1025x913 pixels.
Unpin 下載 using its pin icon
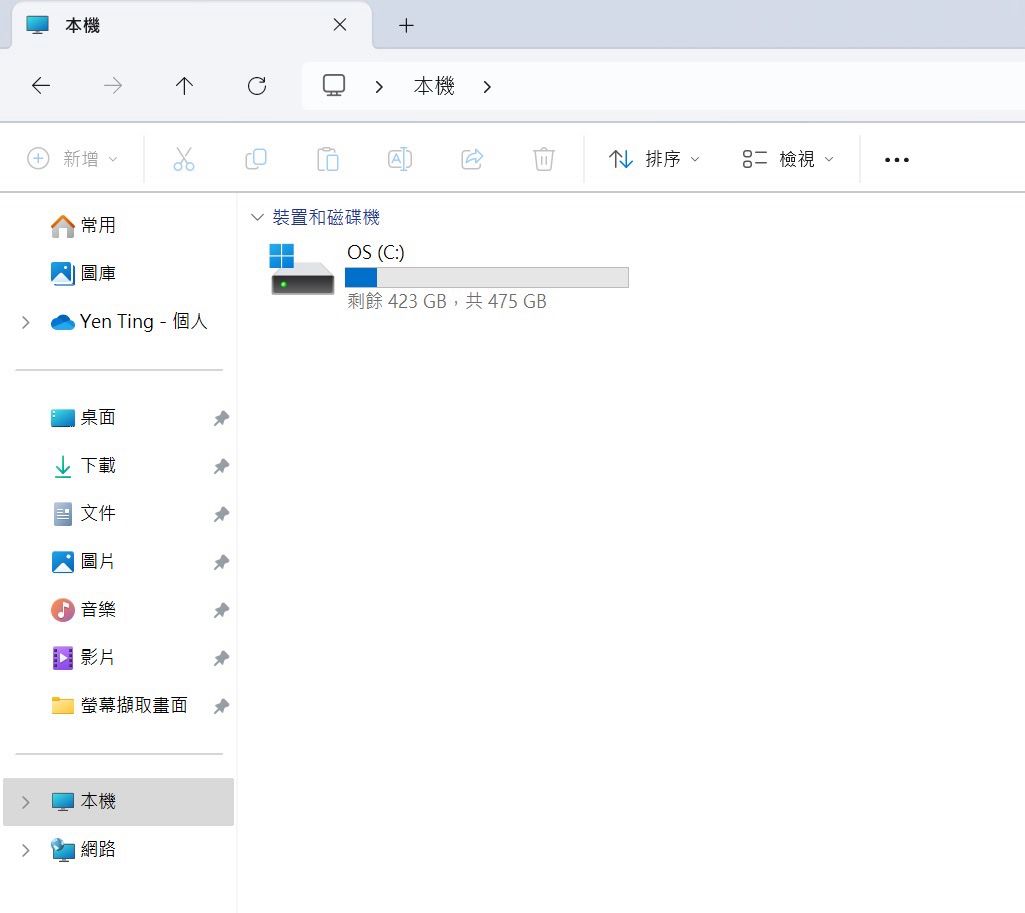tap(221, 466)
